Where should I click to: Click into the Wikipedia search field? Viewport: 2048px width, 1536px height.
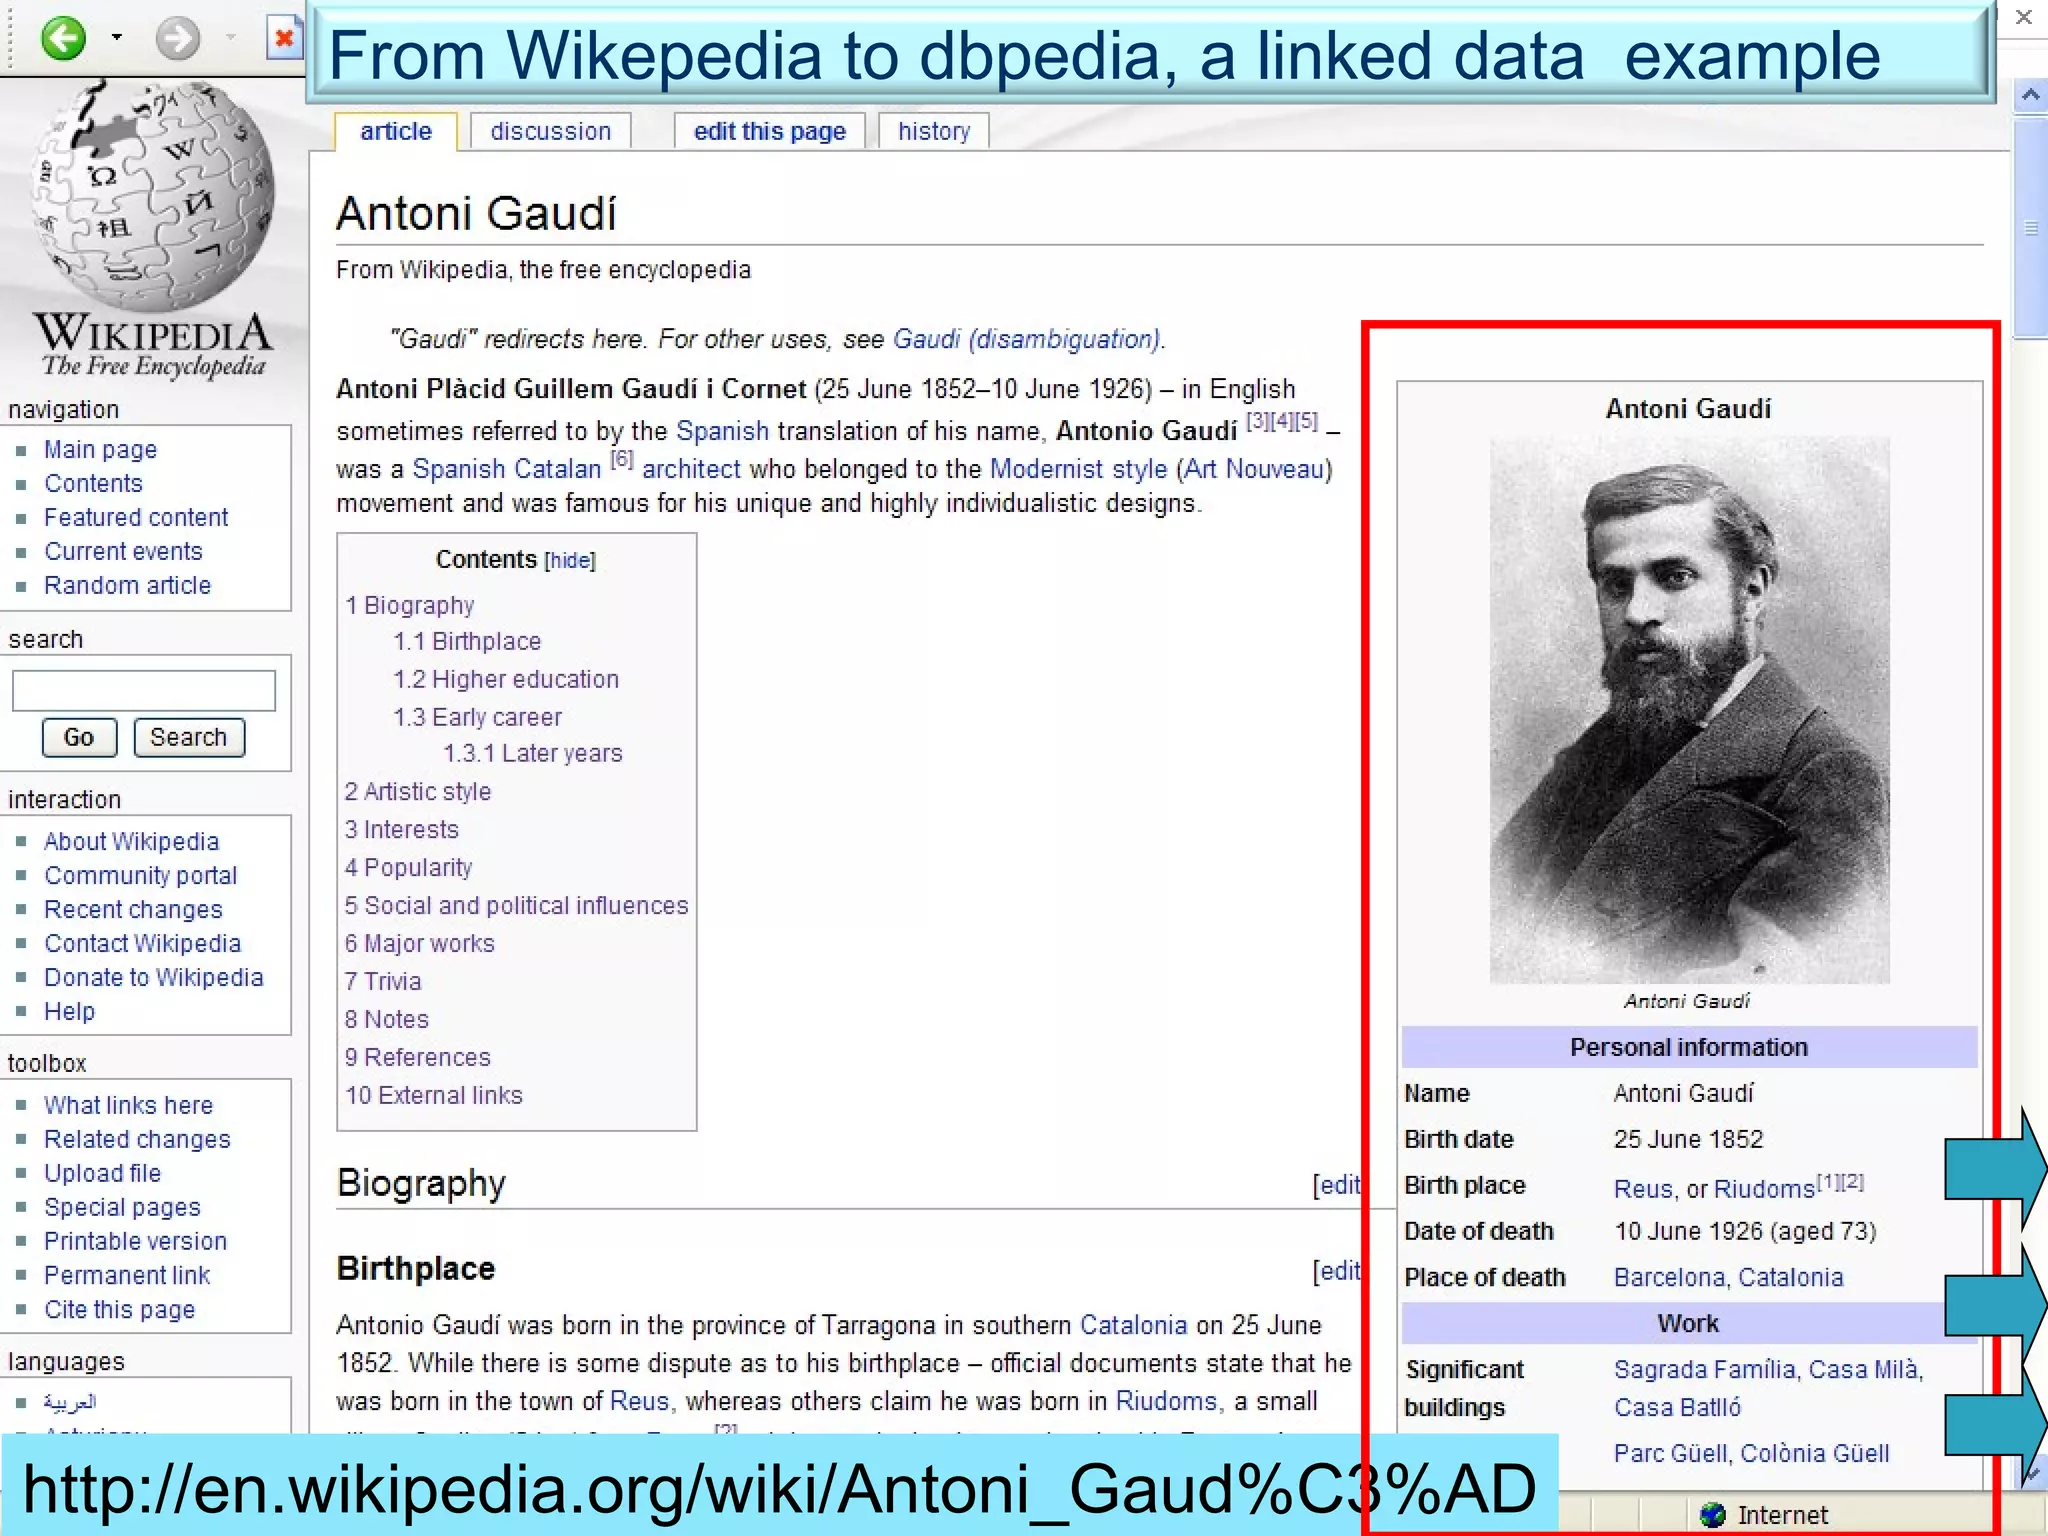[x=144, y=690]
